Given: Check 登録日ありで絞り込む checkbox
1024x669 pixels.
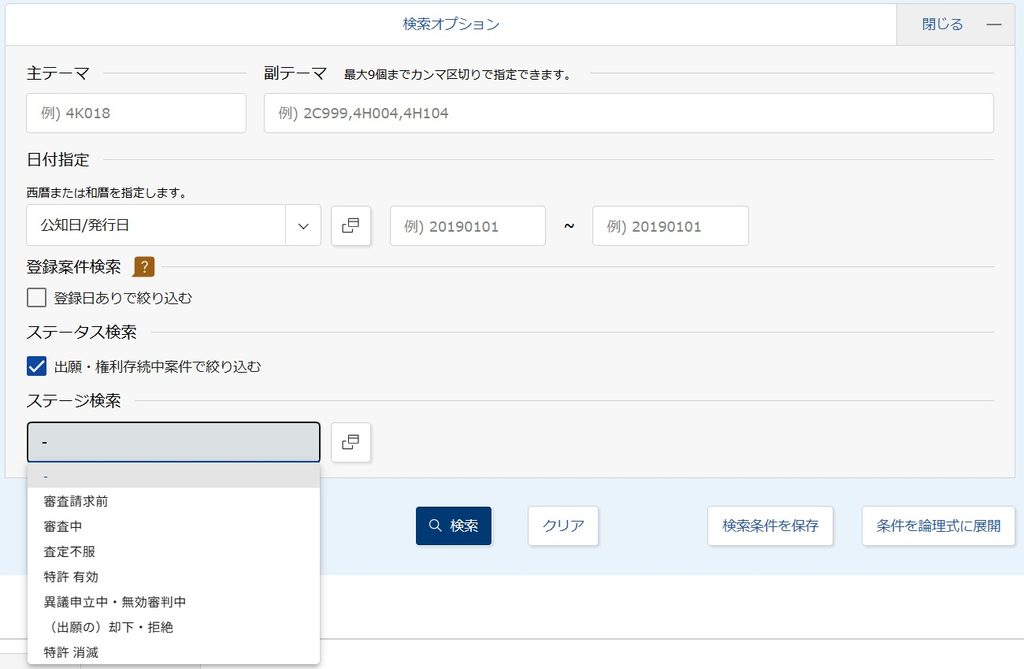Looking at the screenshot, I should coord(37,298).
